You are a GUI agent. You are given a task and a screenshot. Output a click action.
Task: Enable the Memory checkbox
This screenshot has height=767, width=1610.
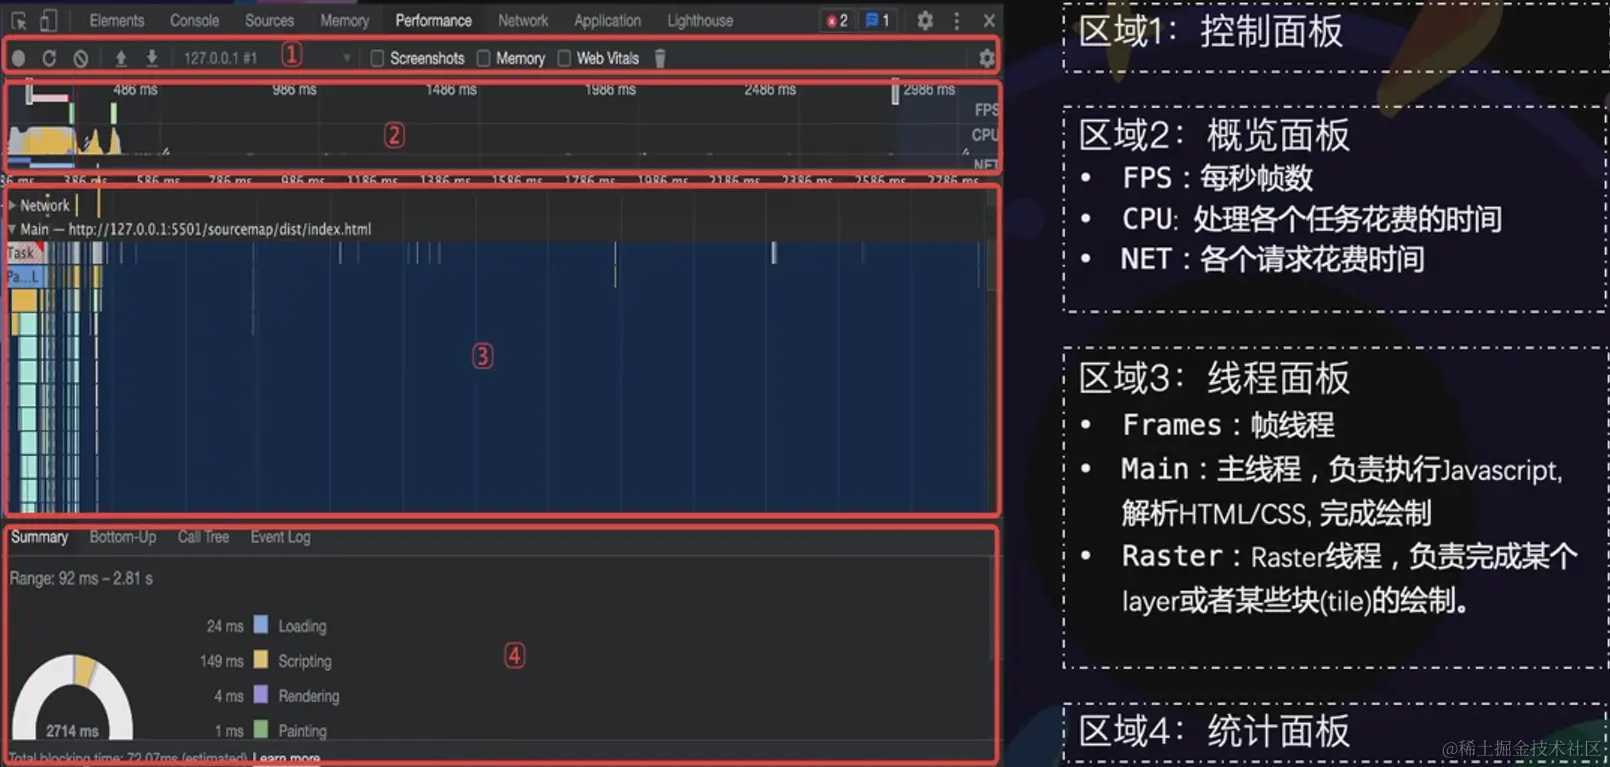(x=484, y=58)
